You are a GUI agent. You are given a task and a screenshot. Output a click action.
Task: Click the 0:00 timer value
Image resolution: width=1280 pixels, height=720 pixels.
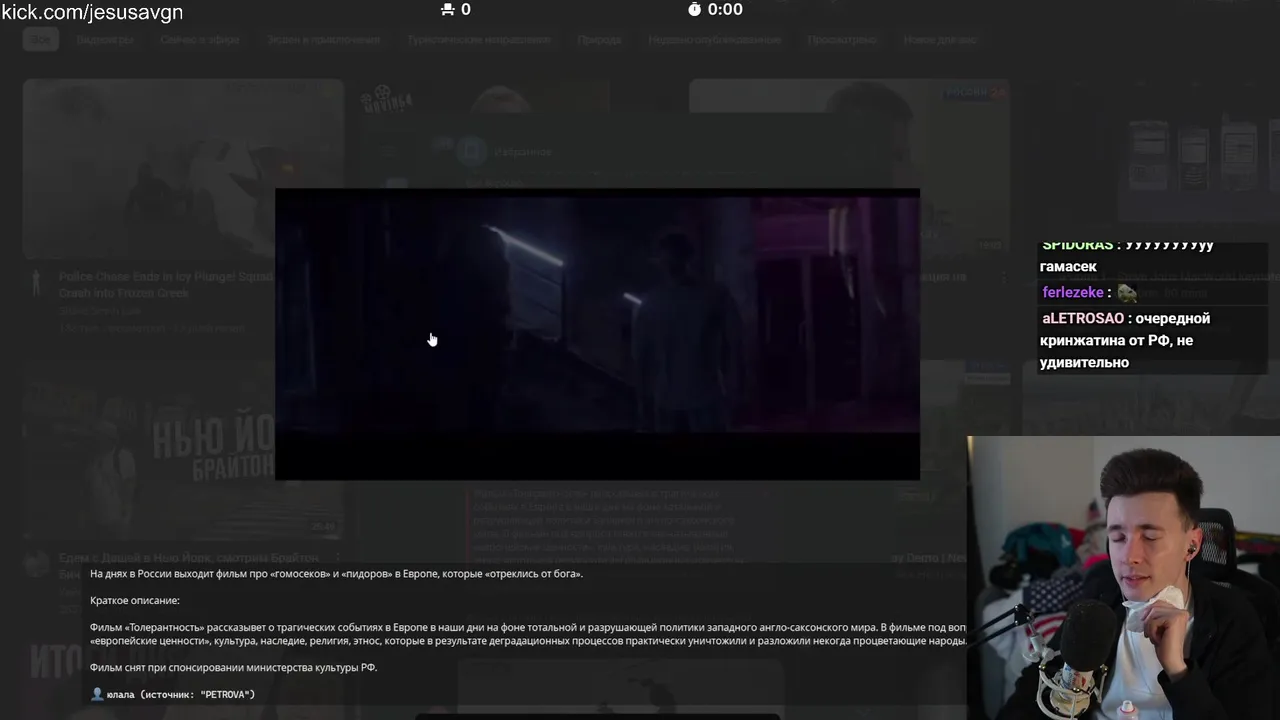pyautogui.click(x=725, y=9)
